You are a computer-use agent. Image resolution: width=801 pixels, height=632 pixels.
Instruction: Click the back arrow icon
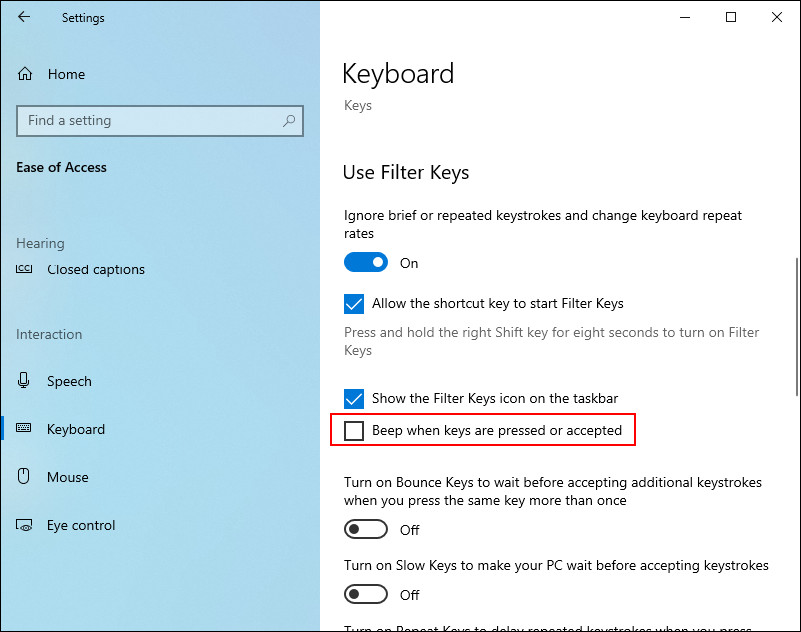click(24, 17)
